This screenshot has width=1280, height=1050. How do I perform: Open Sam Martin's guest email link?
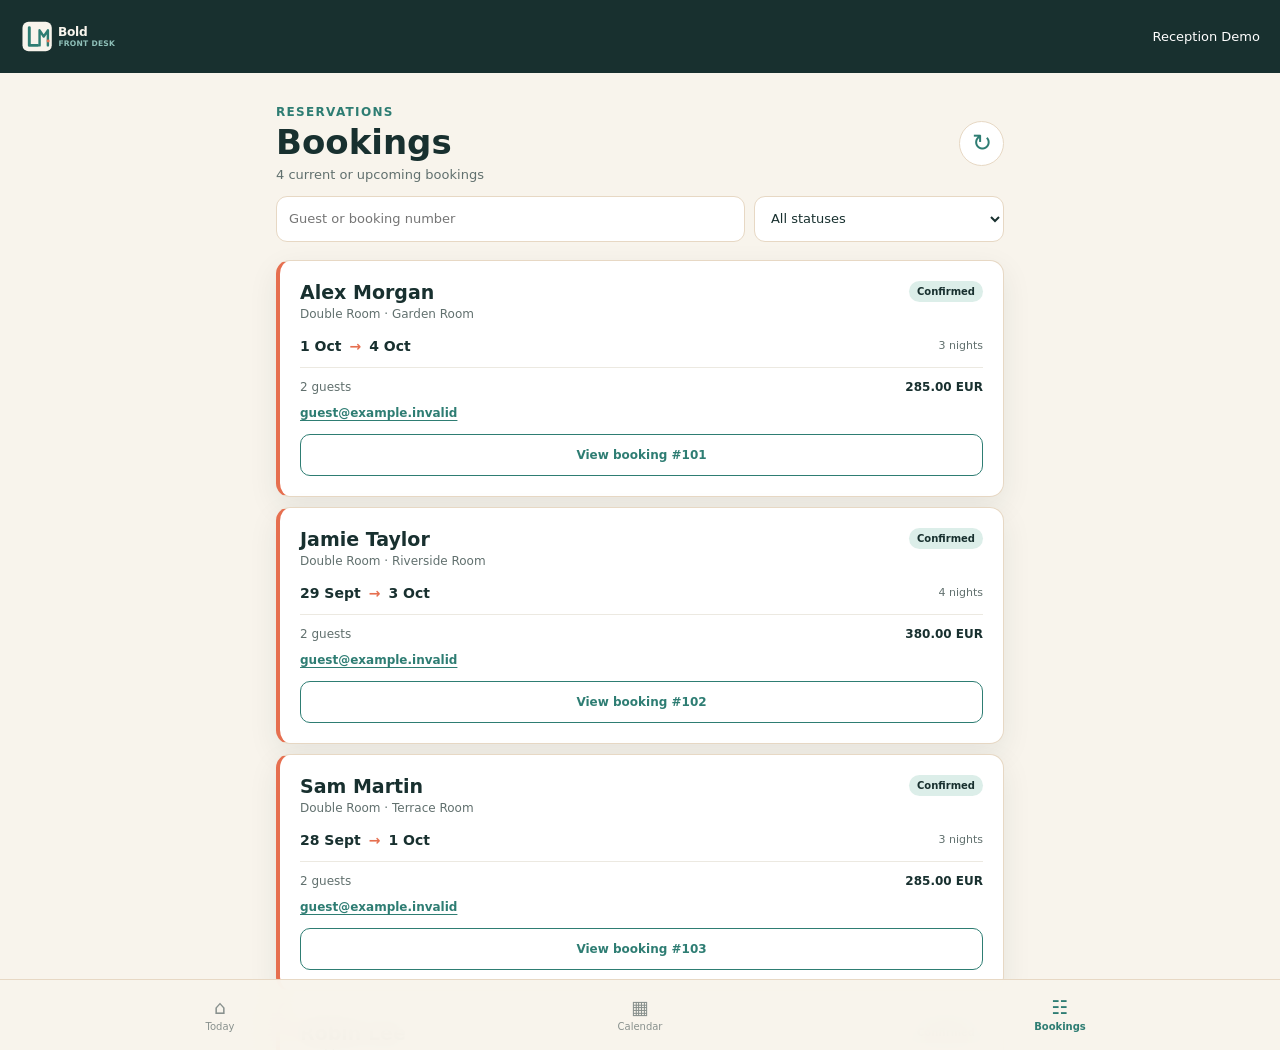point(378,907)
